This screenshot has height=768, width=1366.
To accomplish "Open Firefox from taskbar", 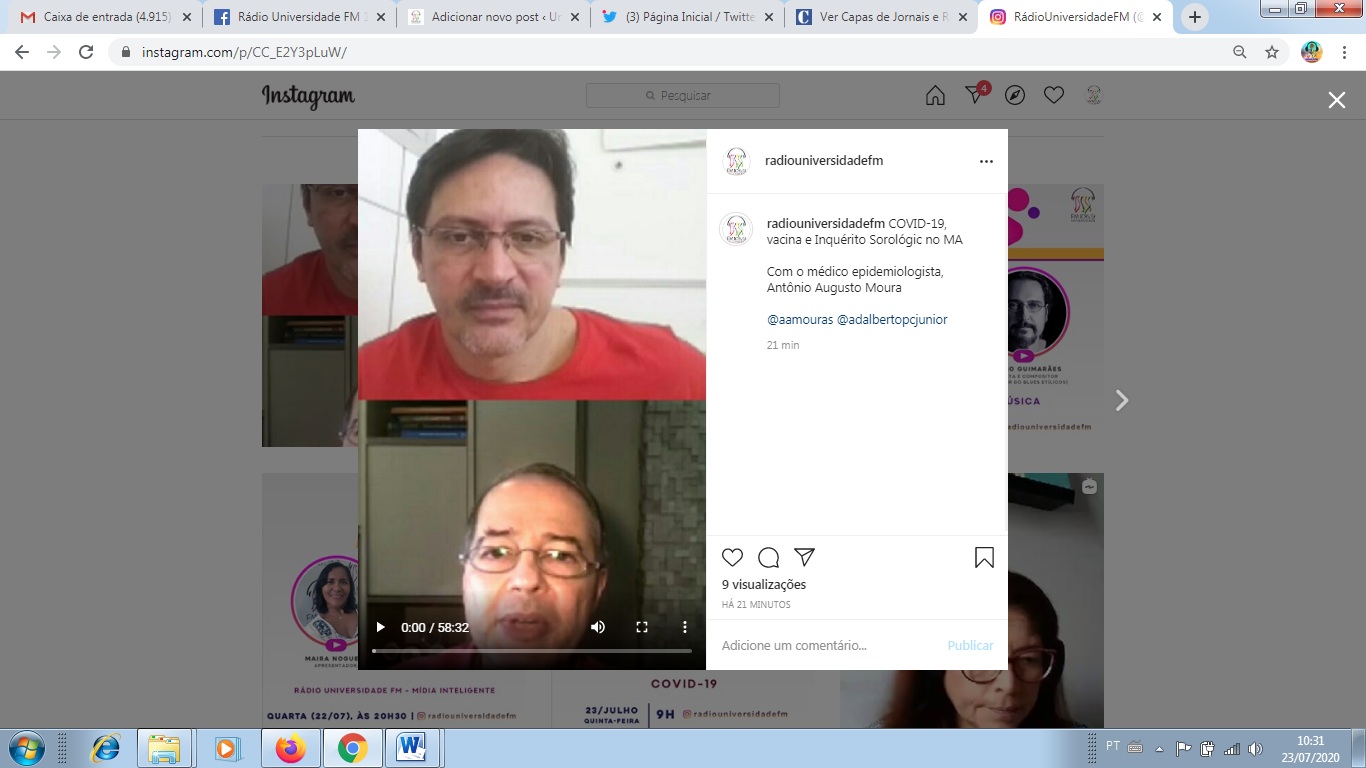I will [x=291, y=748].
